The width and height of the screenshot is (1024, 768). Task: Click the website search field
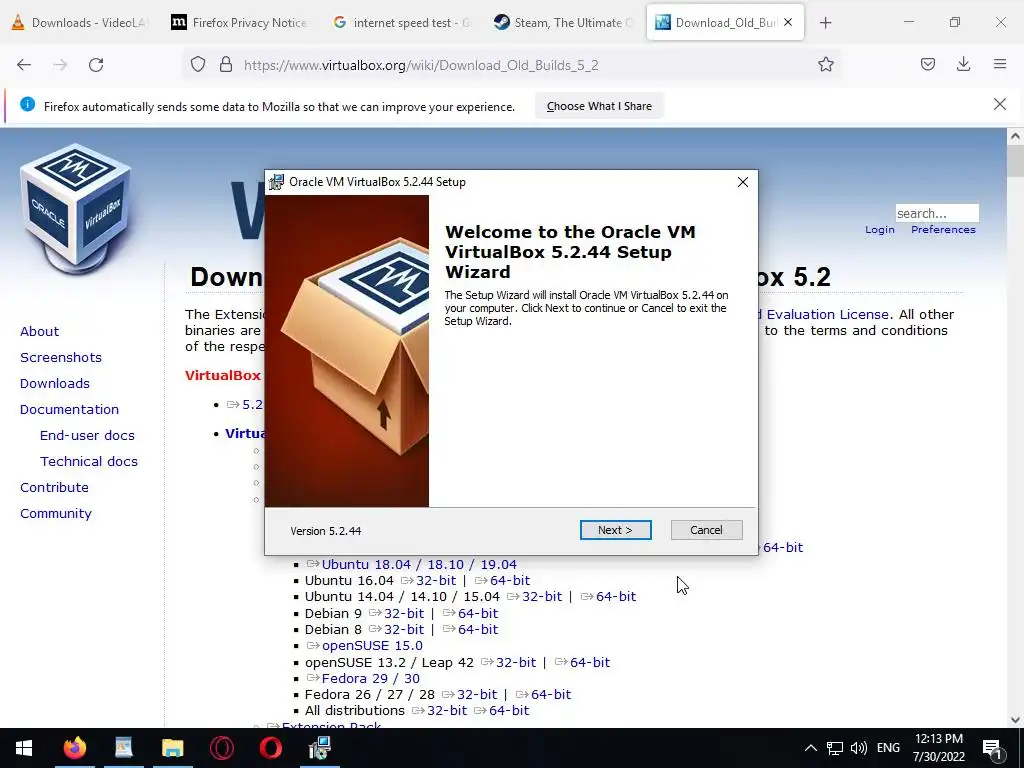[x=936, y=214]
